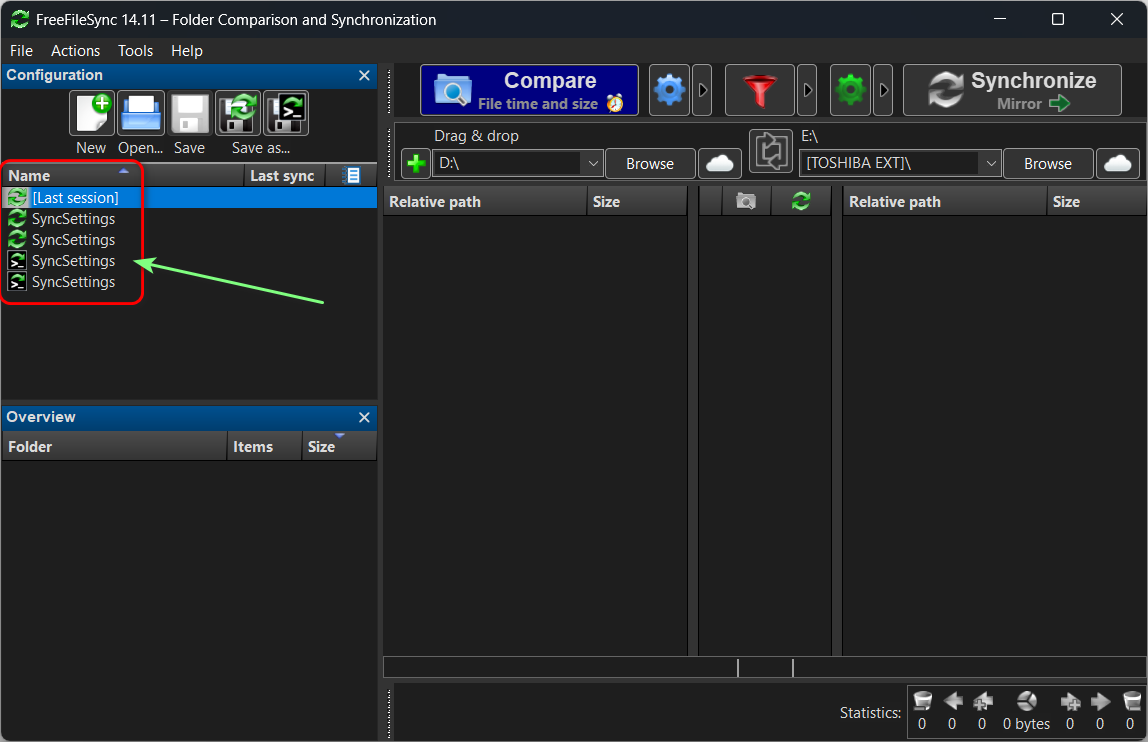1148x742 pixels.
Task: Open a saved configuration file
Action: (141, 114)
